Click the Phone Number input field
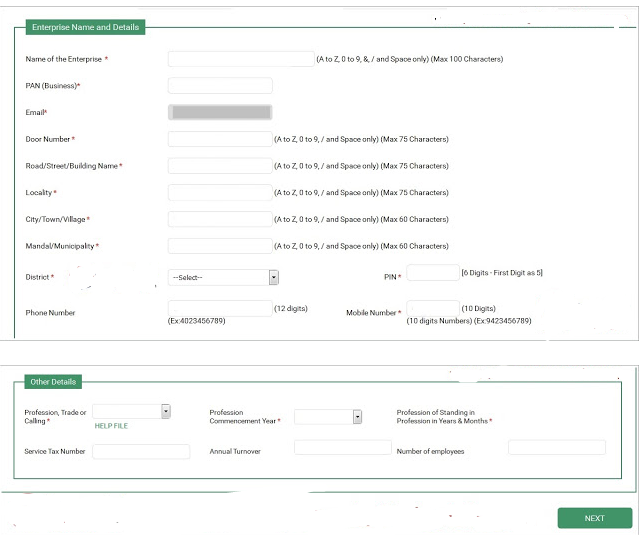Viewport: 641px width, 535px height. tap(220, 308)
